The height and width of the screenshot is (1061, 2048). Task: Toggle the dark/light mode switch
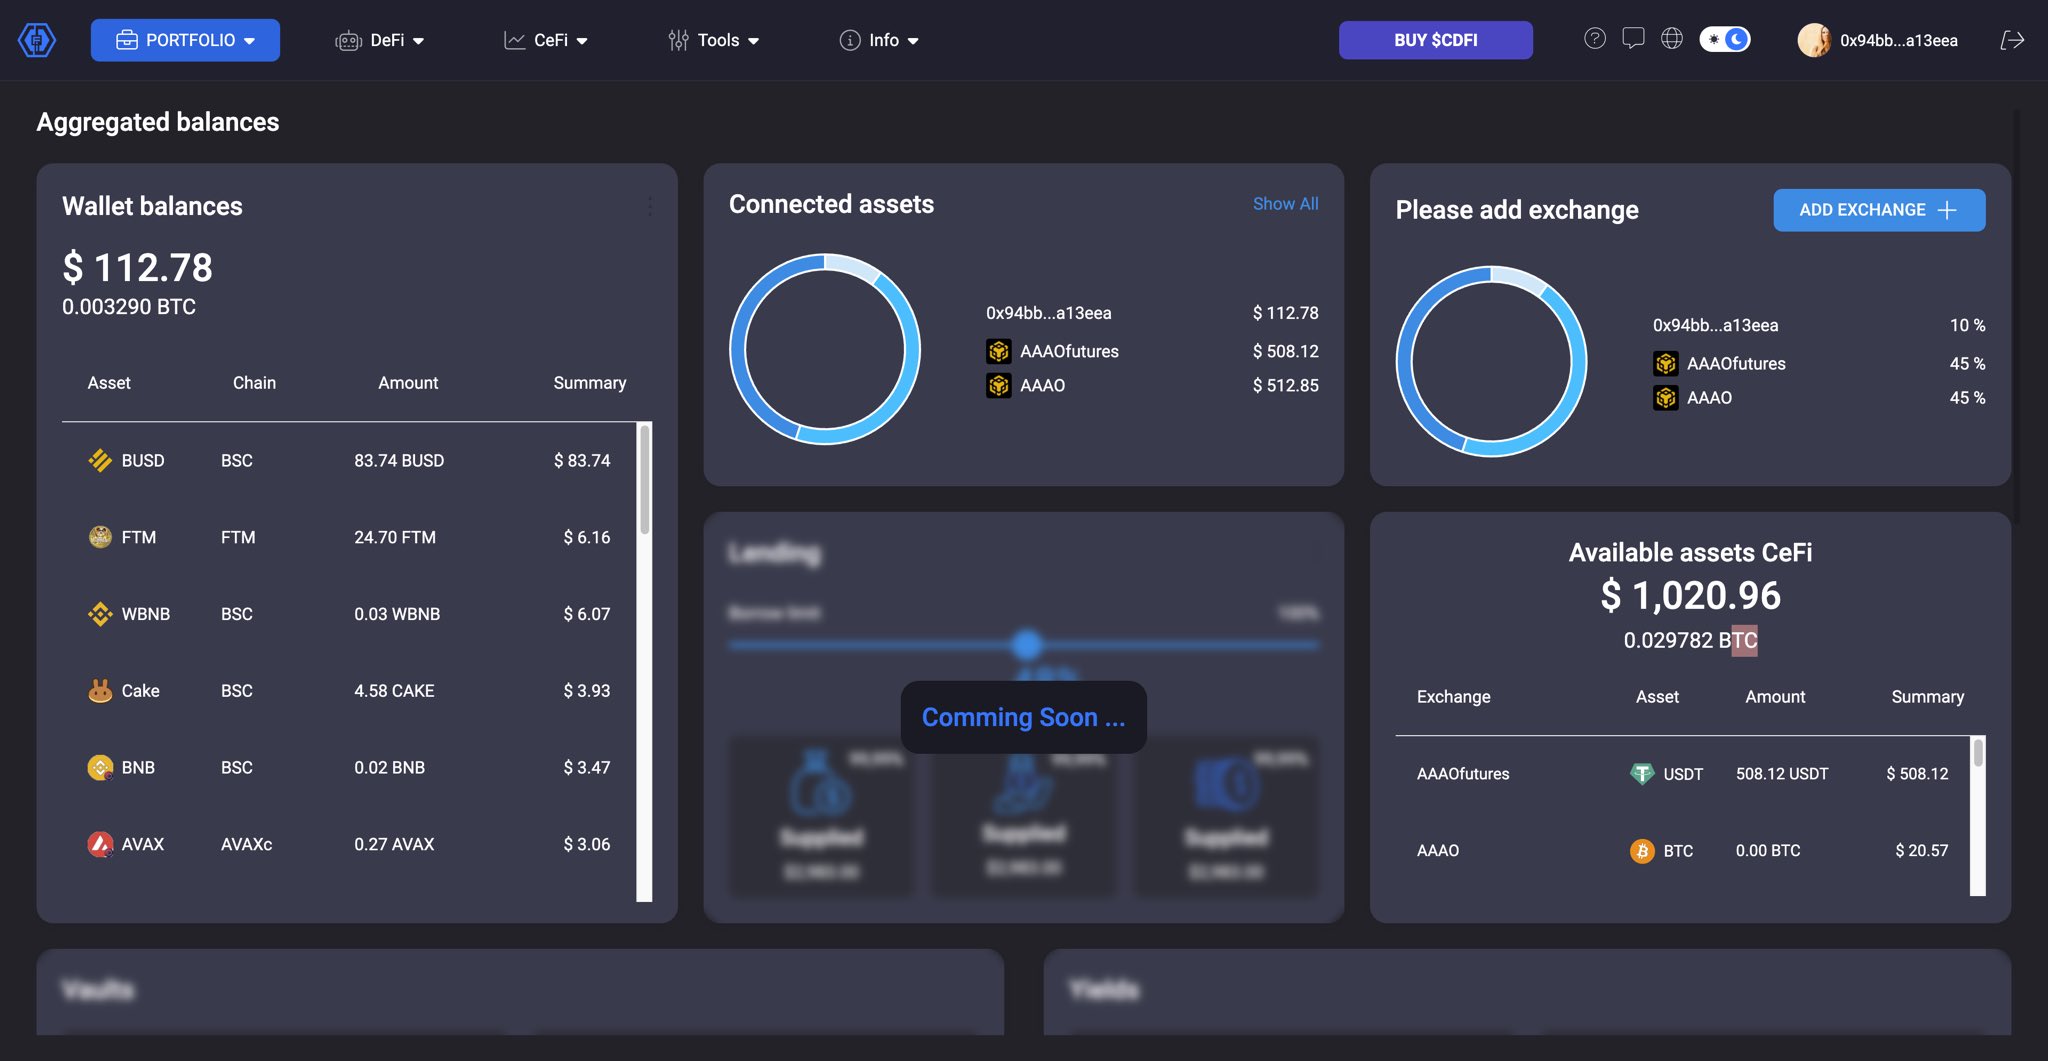[x=1725, y=39]
